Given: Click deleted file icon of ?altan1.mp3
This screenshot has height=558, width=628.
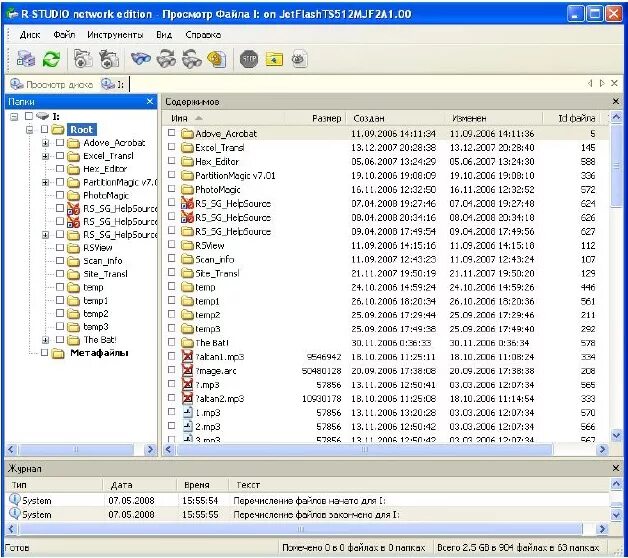Looking at the screenshot, I should 187,357.
